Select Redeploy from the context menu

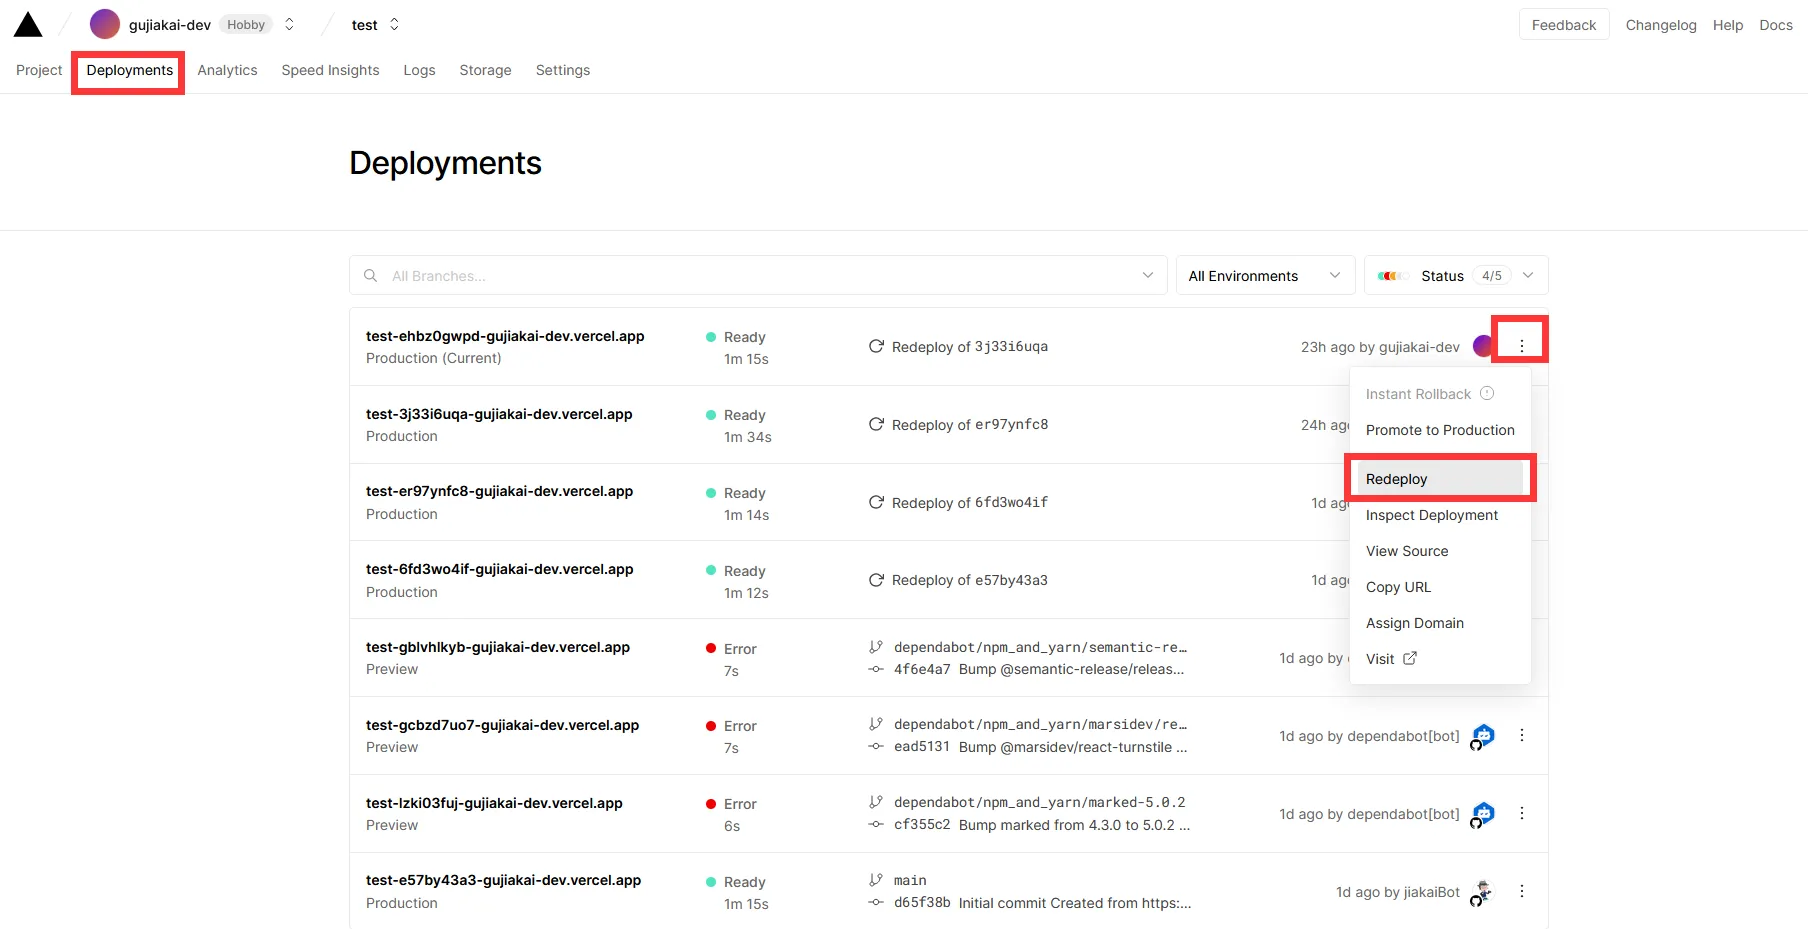click(1440, 479)
